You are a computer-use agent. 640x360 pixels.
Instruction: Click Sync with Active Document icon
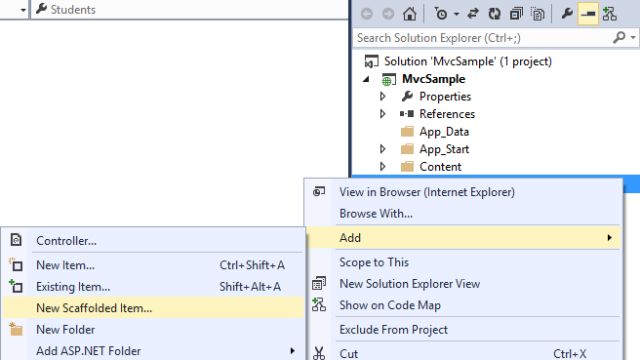coord(473,14)
